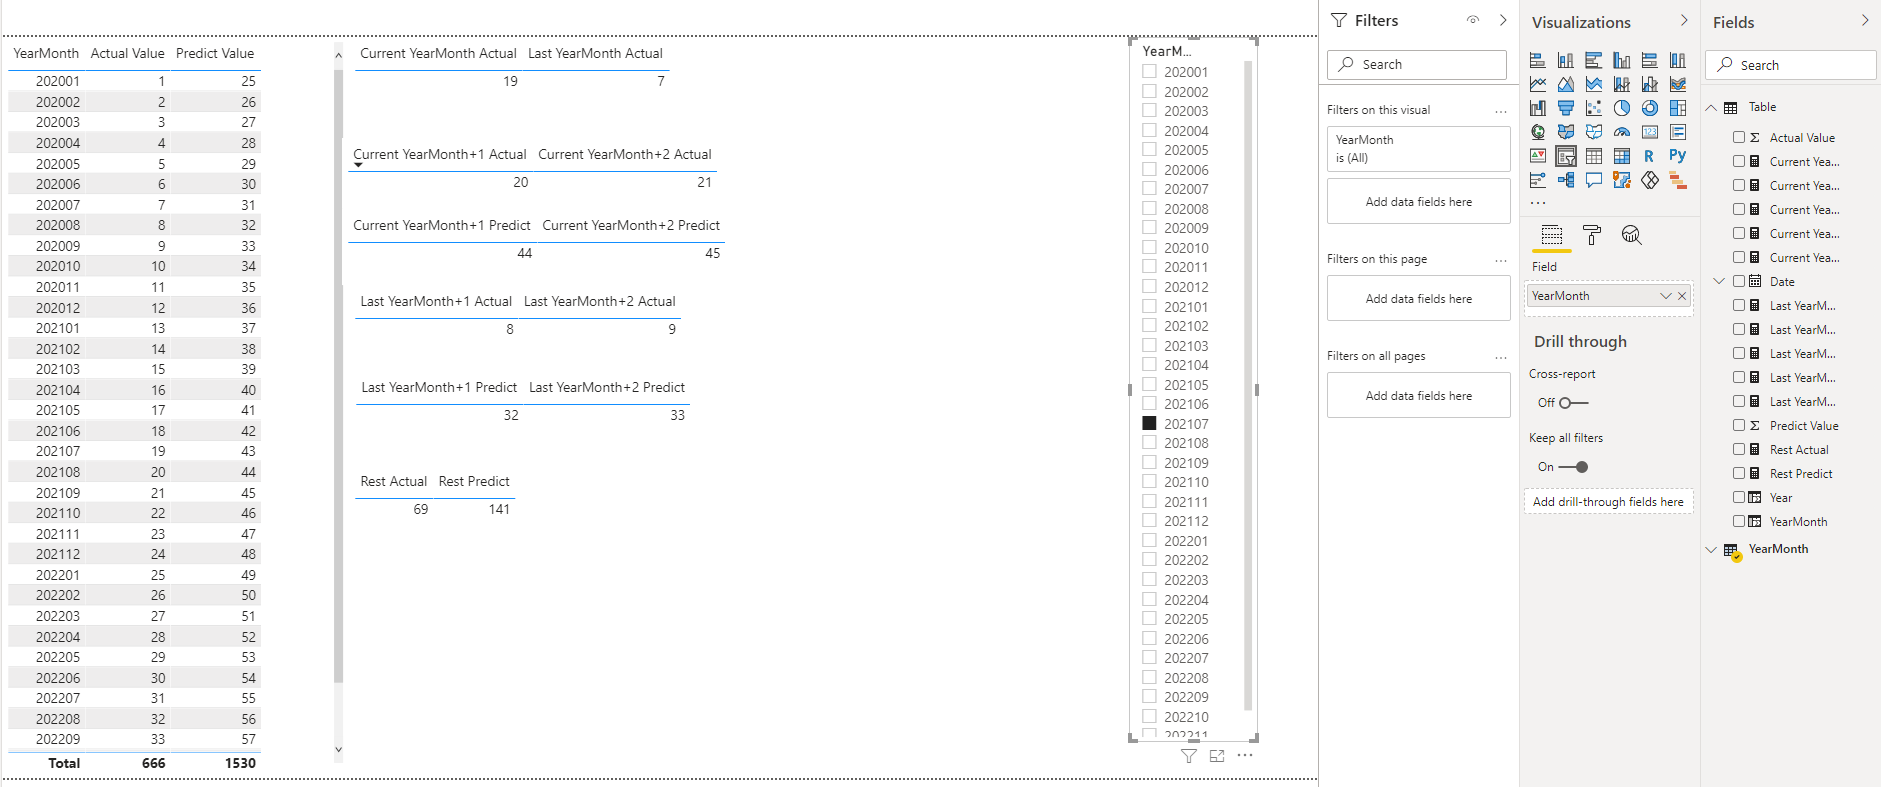Pick the area chart visualization
This screenshot has height=787, width=1881.
[x=1566, y=85]
